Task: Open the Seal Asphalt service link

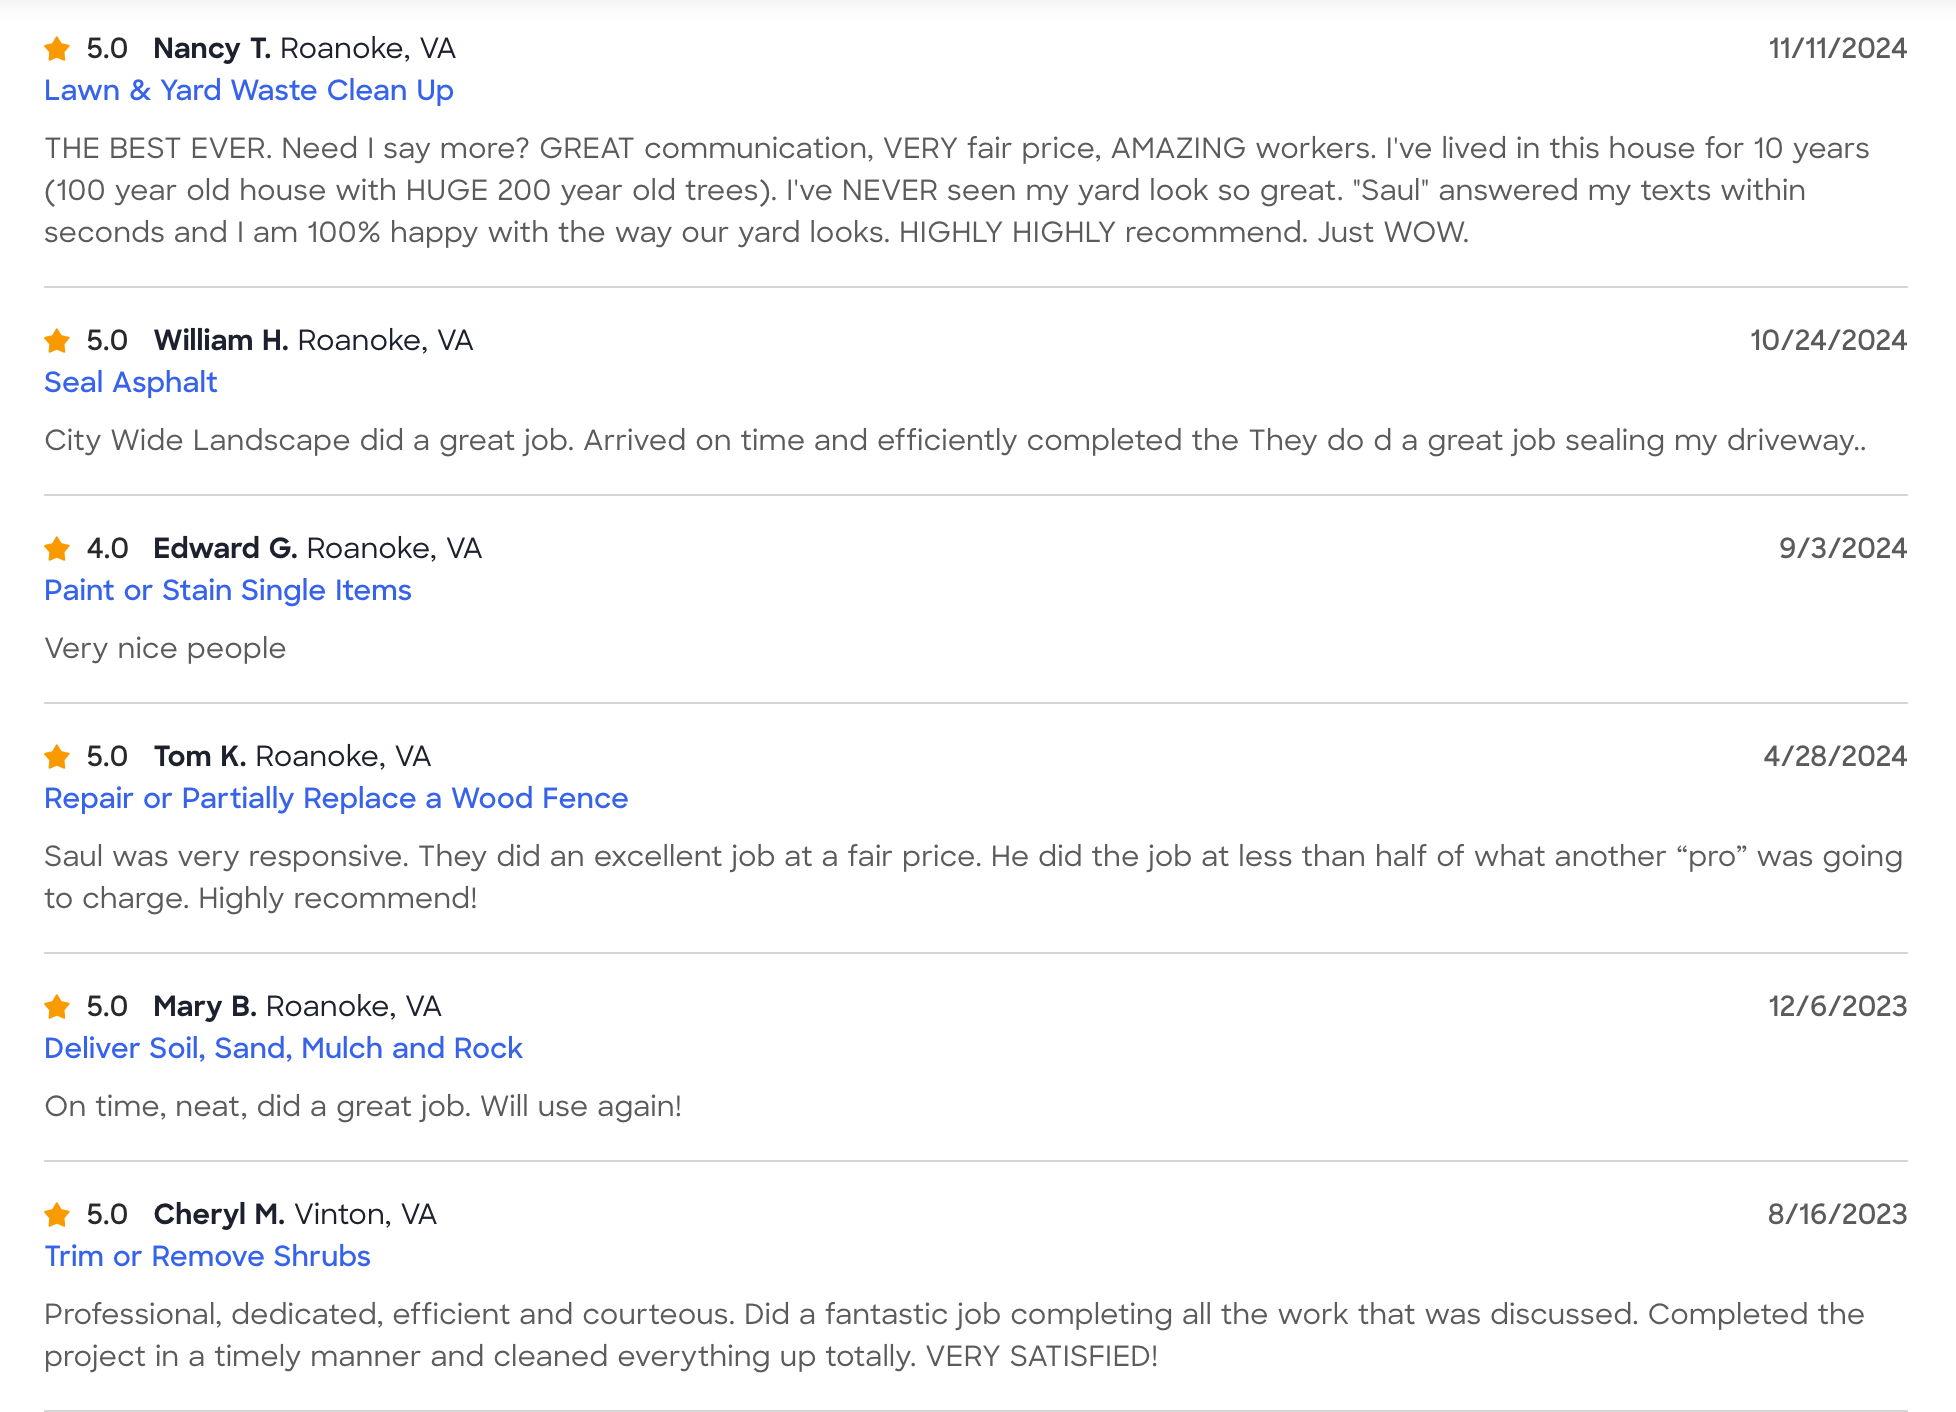Action: (131, 382)
